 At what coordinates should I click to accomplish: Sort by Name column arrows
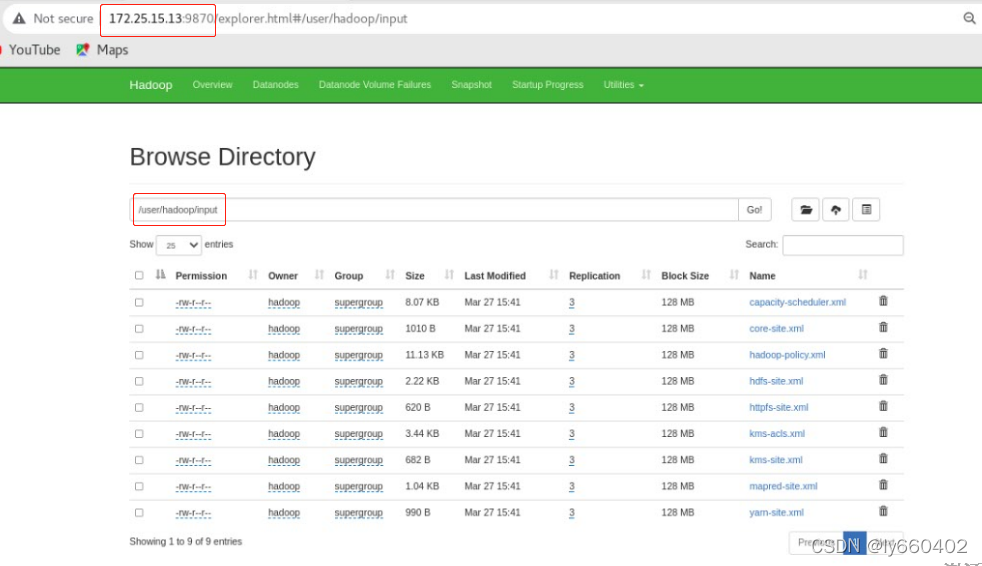coord(862,275)
